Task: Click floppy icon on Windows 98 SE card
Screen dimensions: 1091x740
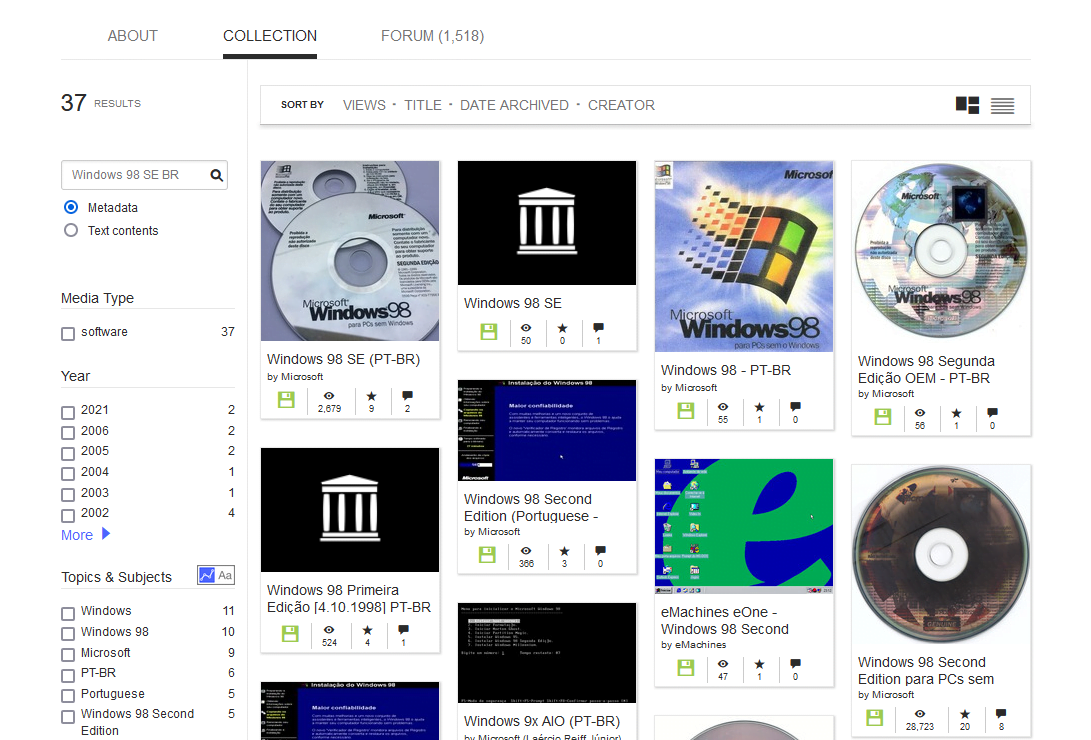Action: (x=488, y=331)
